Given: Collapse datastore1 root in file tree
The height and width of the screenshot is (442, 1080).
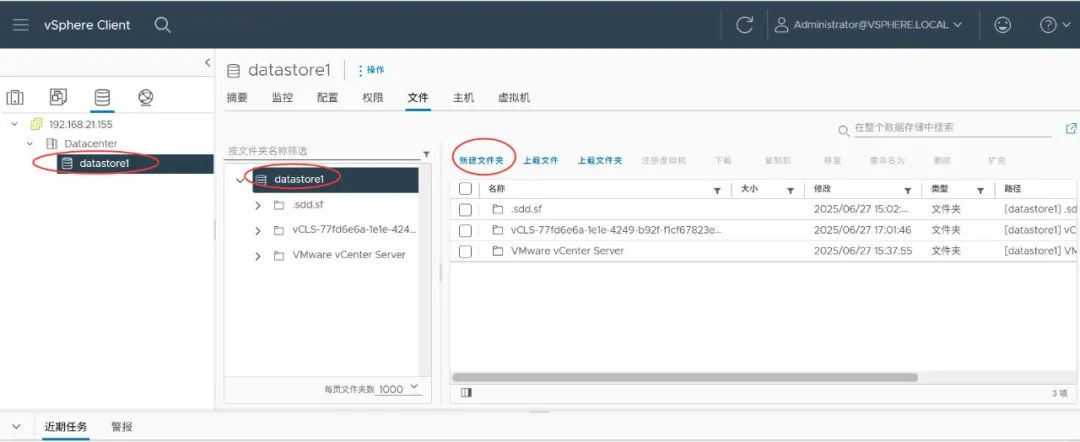Looking at the screenshot, I should [240, 180].
